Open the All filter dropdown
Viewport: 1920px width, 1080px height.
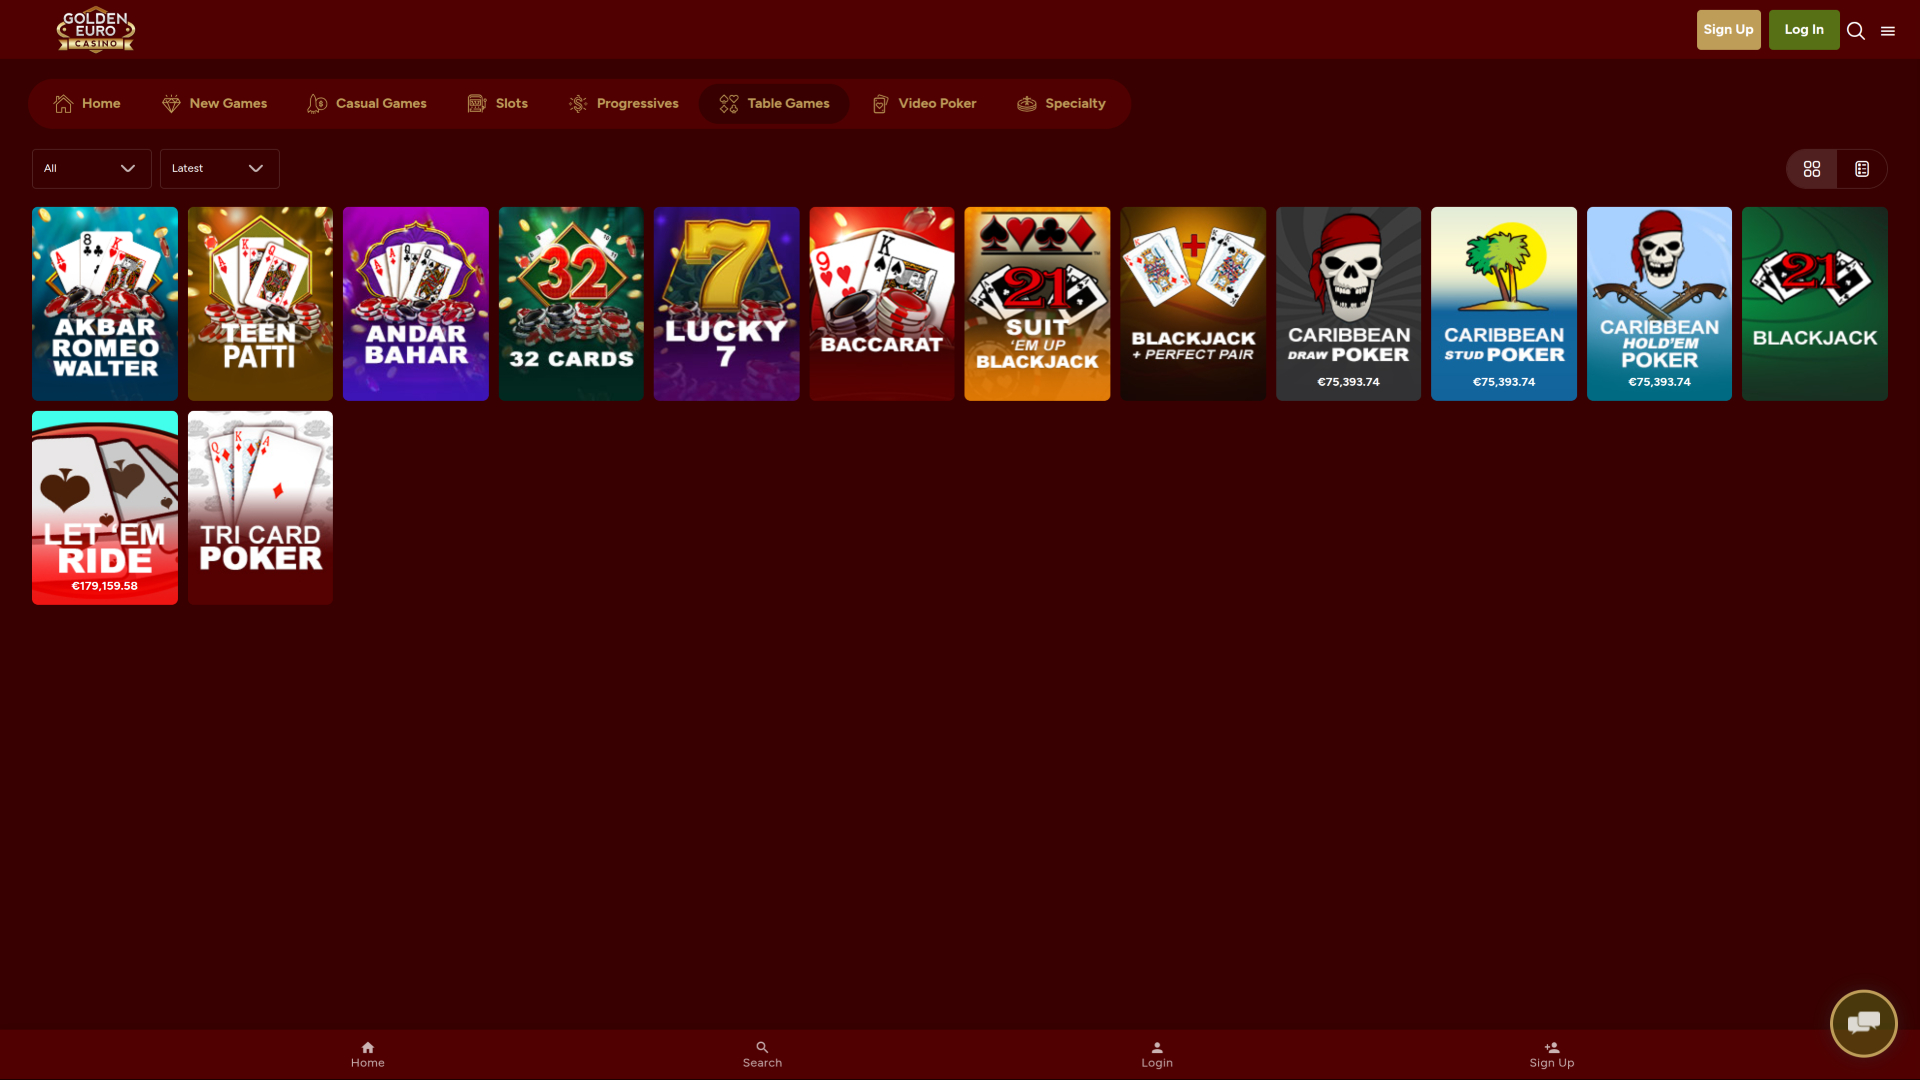tap(90, 168)
